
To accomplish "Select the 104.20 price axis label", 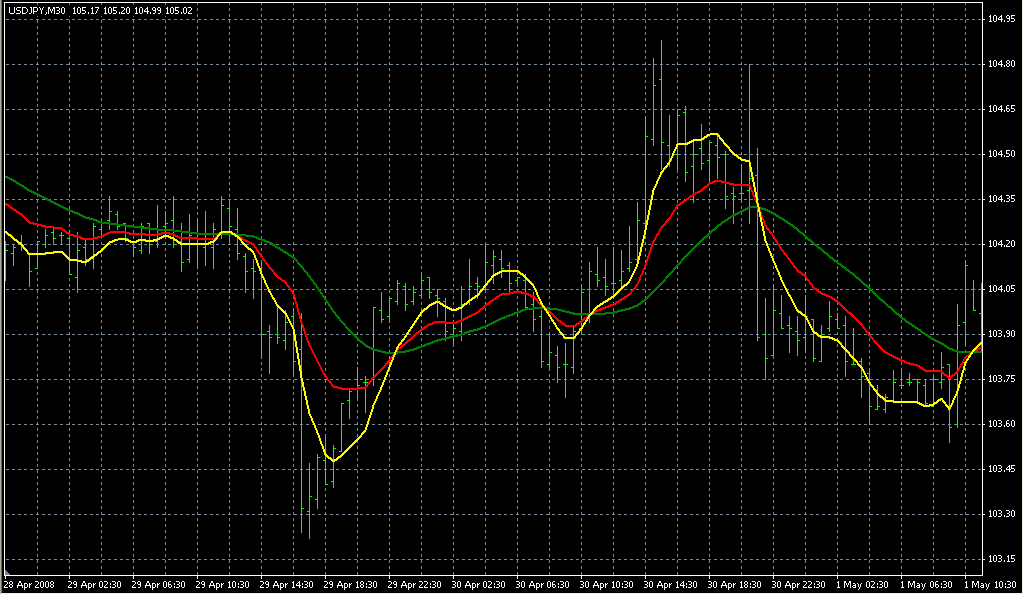I will point(1002,244).
